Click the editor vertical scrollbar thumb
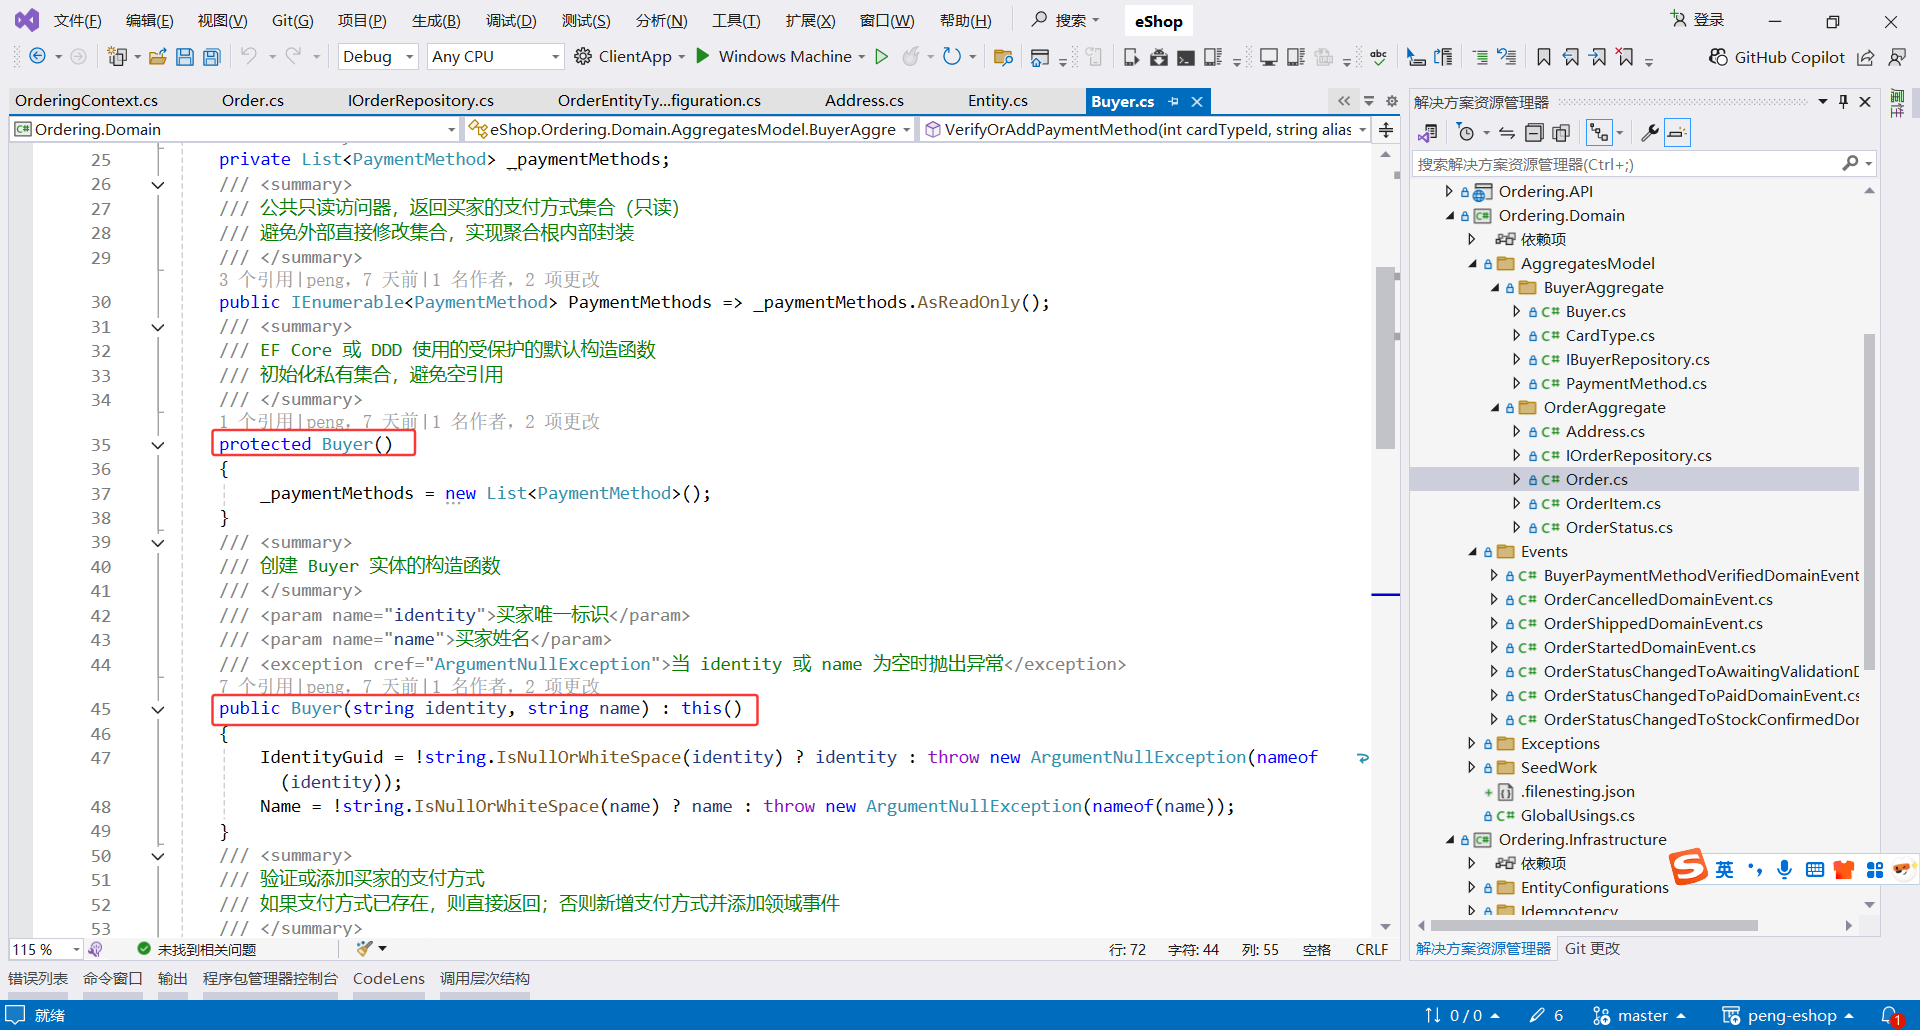Image resolution: width=1920 pixels, height=1030 pixels. (1385, 358)
